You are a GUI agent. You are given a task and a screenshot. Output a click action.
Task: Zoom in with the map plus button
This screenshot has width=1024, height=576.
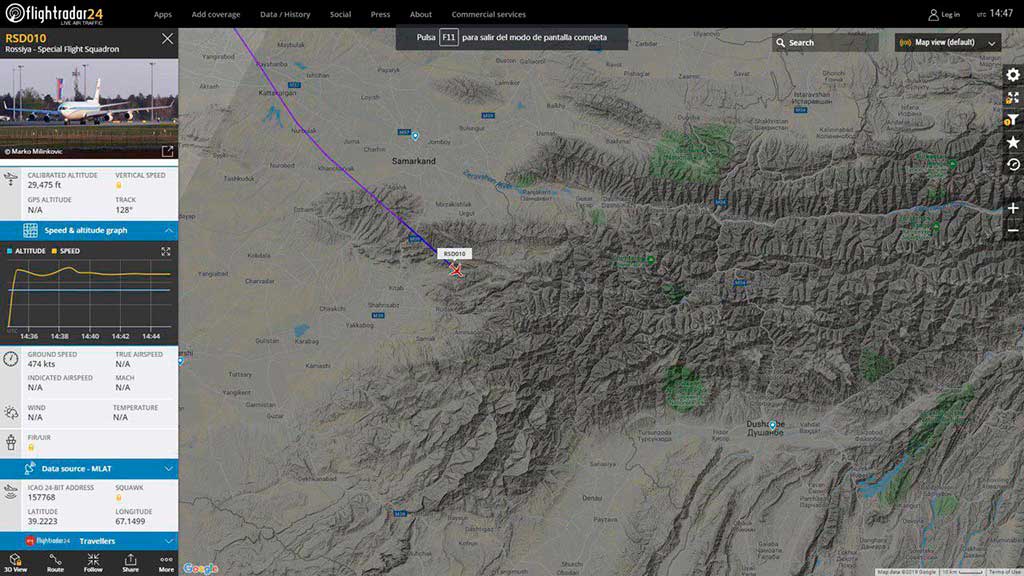[x=1013, y=208]
